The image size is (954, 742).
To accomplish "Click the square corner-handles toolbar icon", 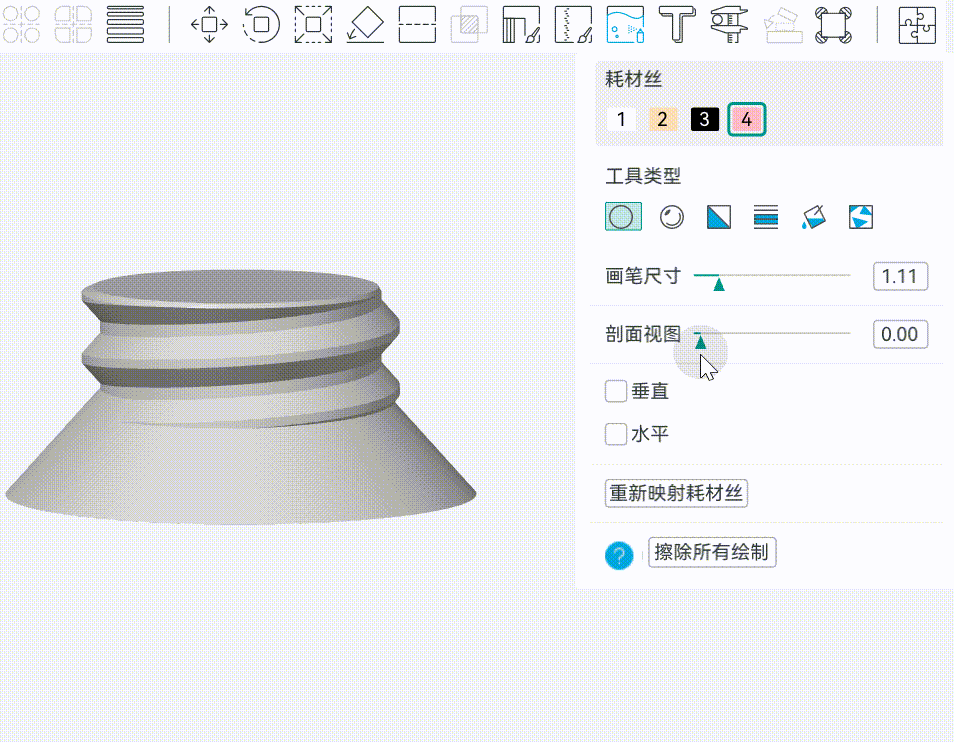I will 834,24.
